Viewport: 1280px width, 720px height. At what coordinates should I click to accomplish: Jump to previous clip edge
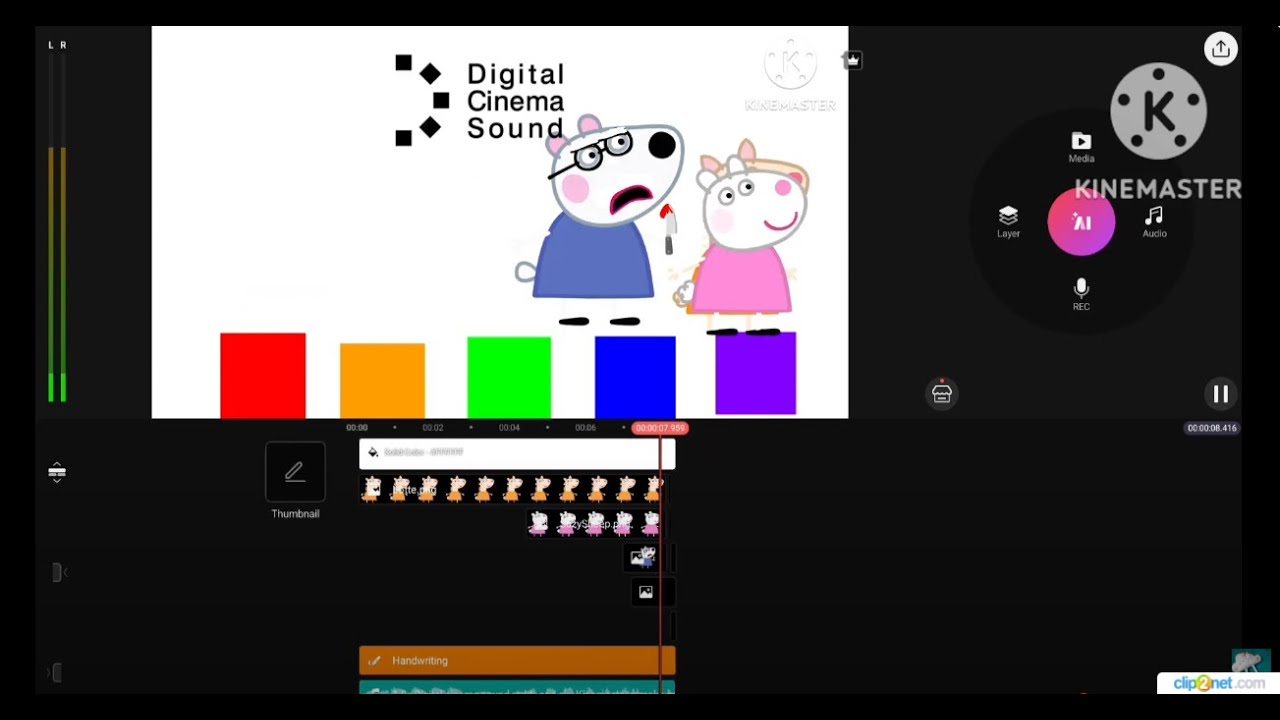[x=59, y=572]
